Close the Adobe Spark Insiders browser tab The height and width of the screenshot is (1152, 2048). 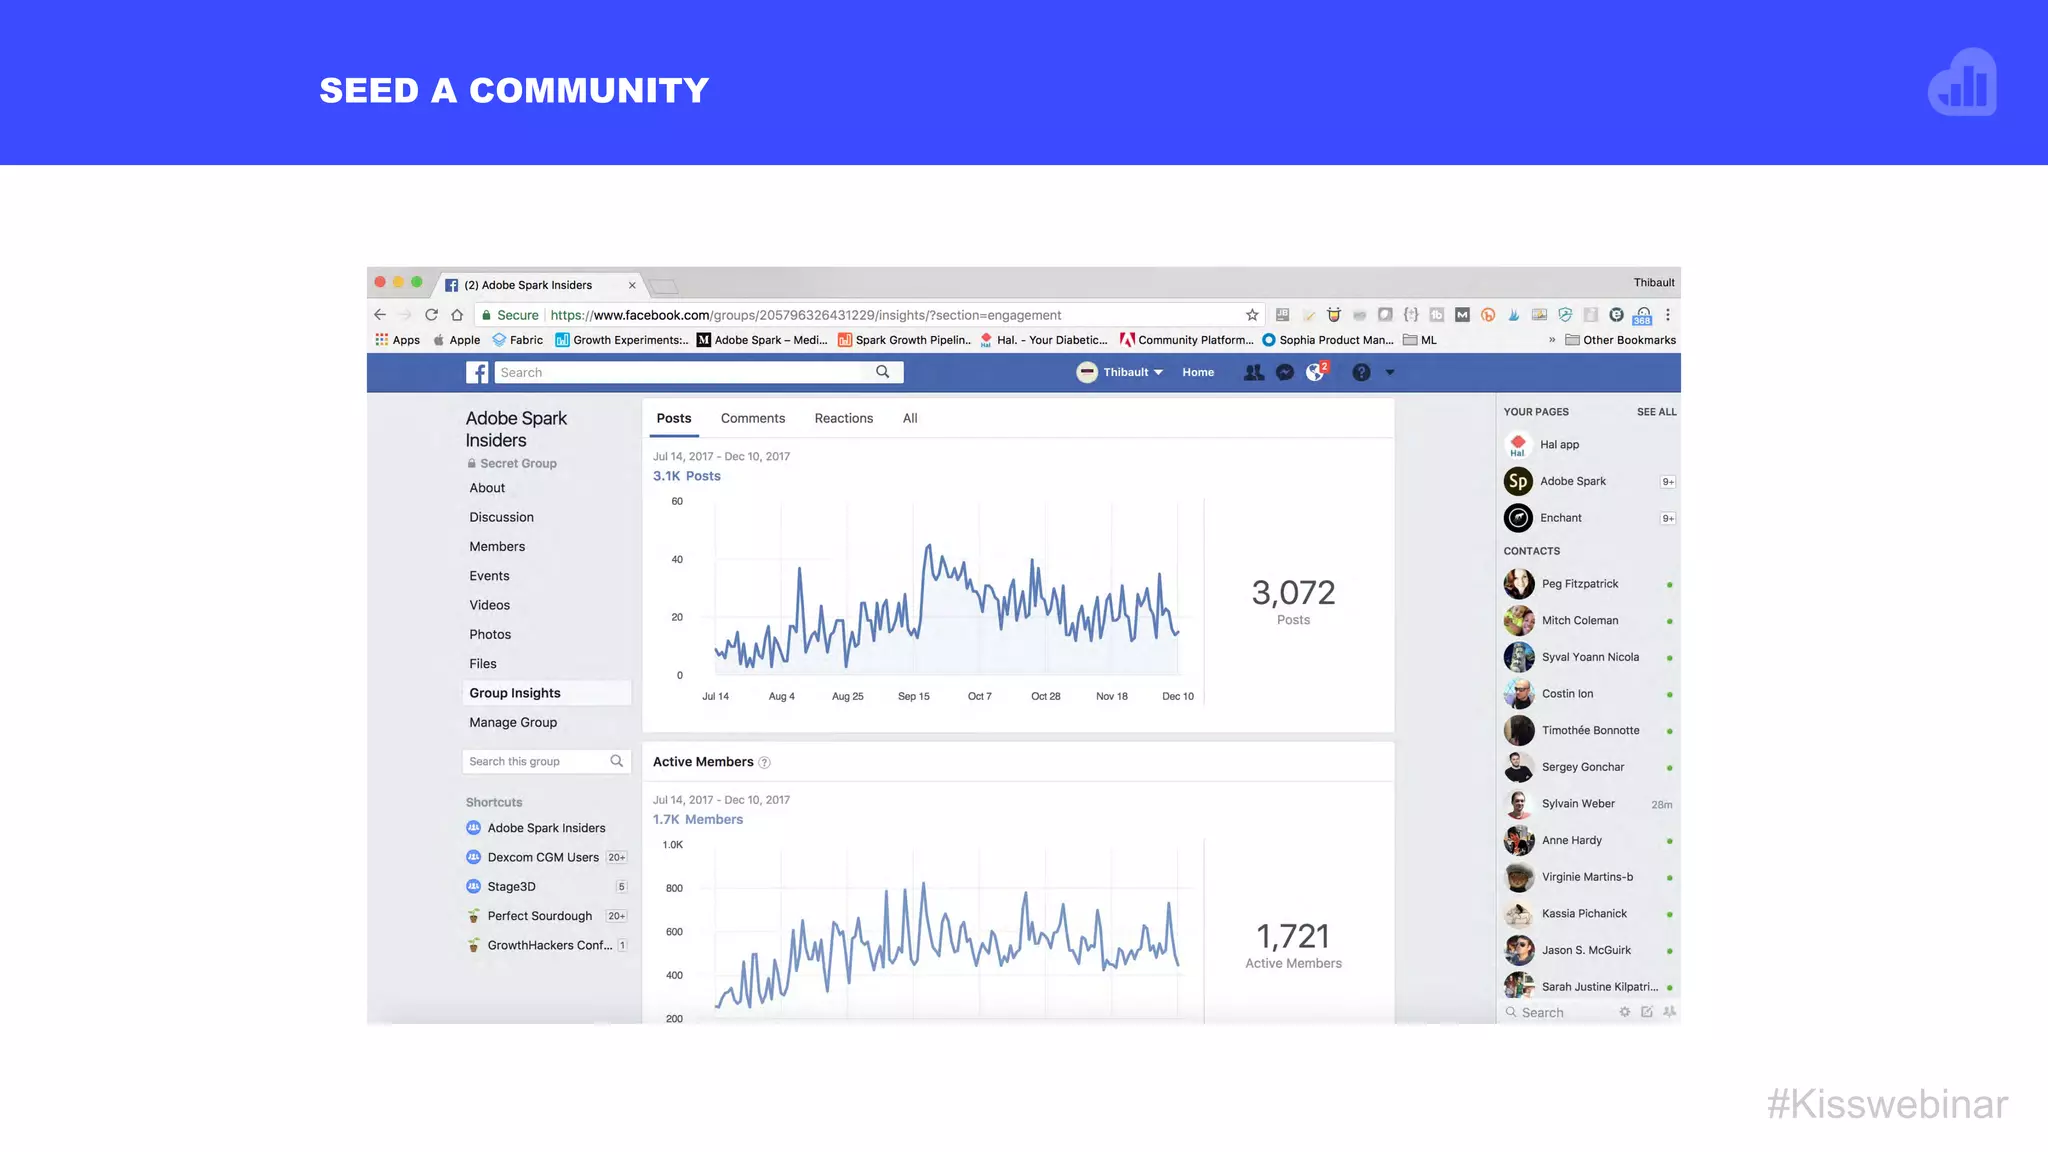(x=632, y=285)
